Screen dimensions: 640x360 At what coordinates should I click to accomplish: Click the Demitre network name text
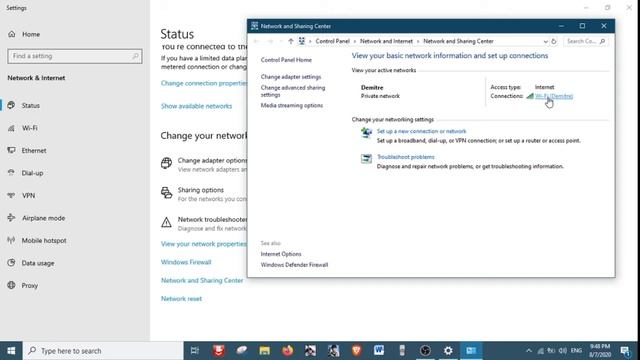(x=372, y=87)
